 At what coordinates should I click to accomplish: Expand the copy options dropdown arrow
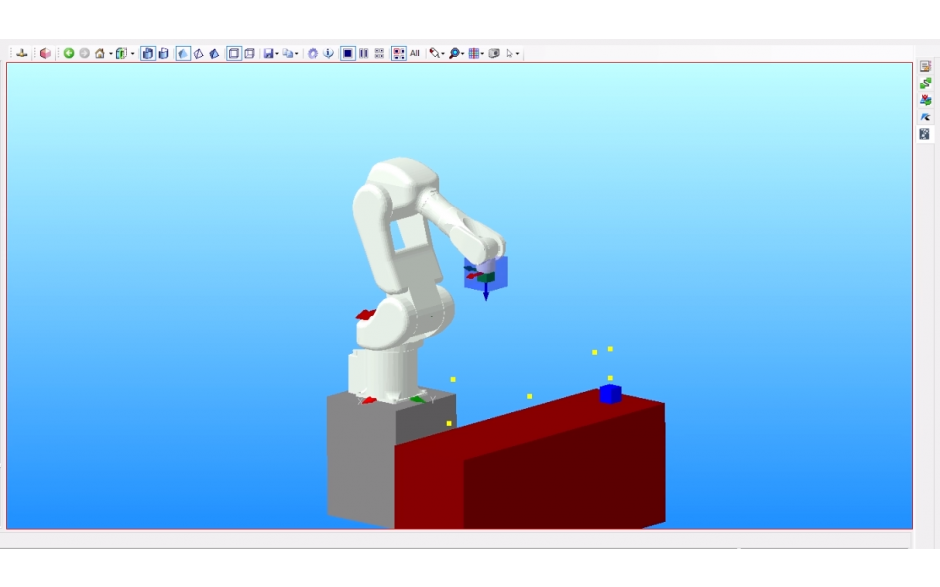click(x=297, y=54)
